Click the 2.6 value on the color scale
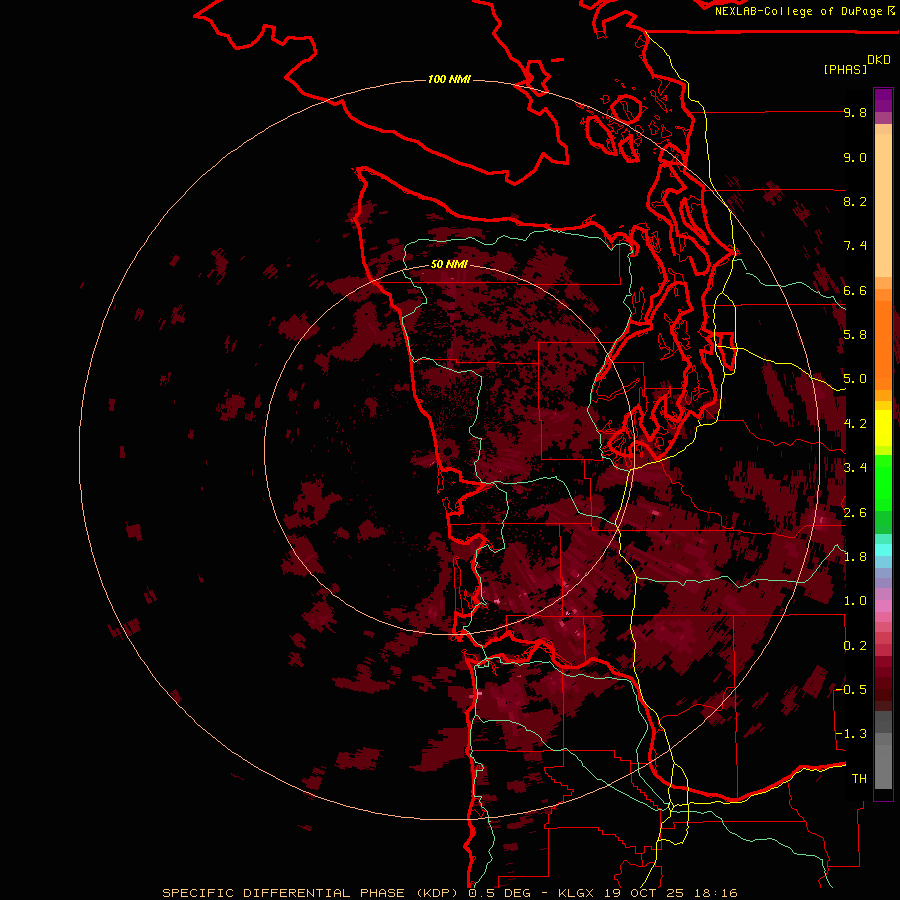The height and width of the screenshot is (900, 900). coord(855,513)
